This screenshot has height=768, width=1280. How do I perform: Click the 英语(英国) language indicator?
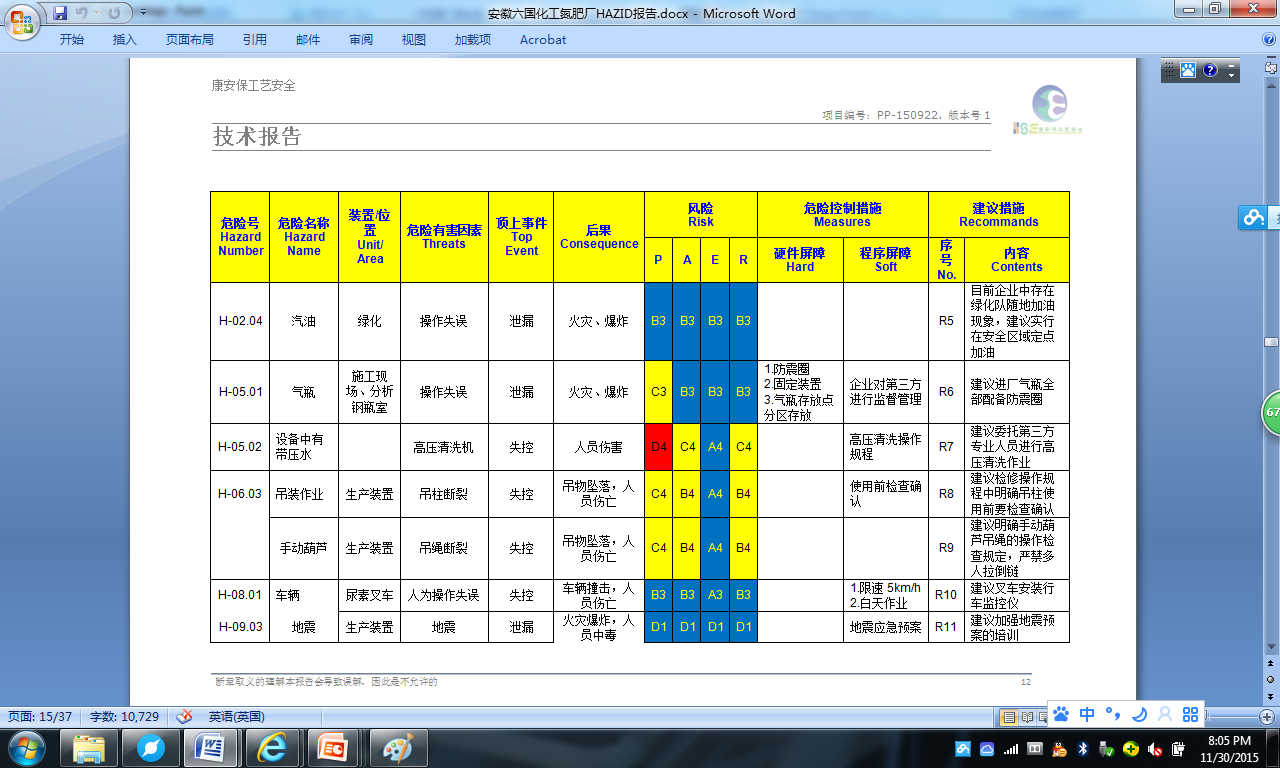(236, 716)
